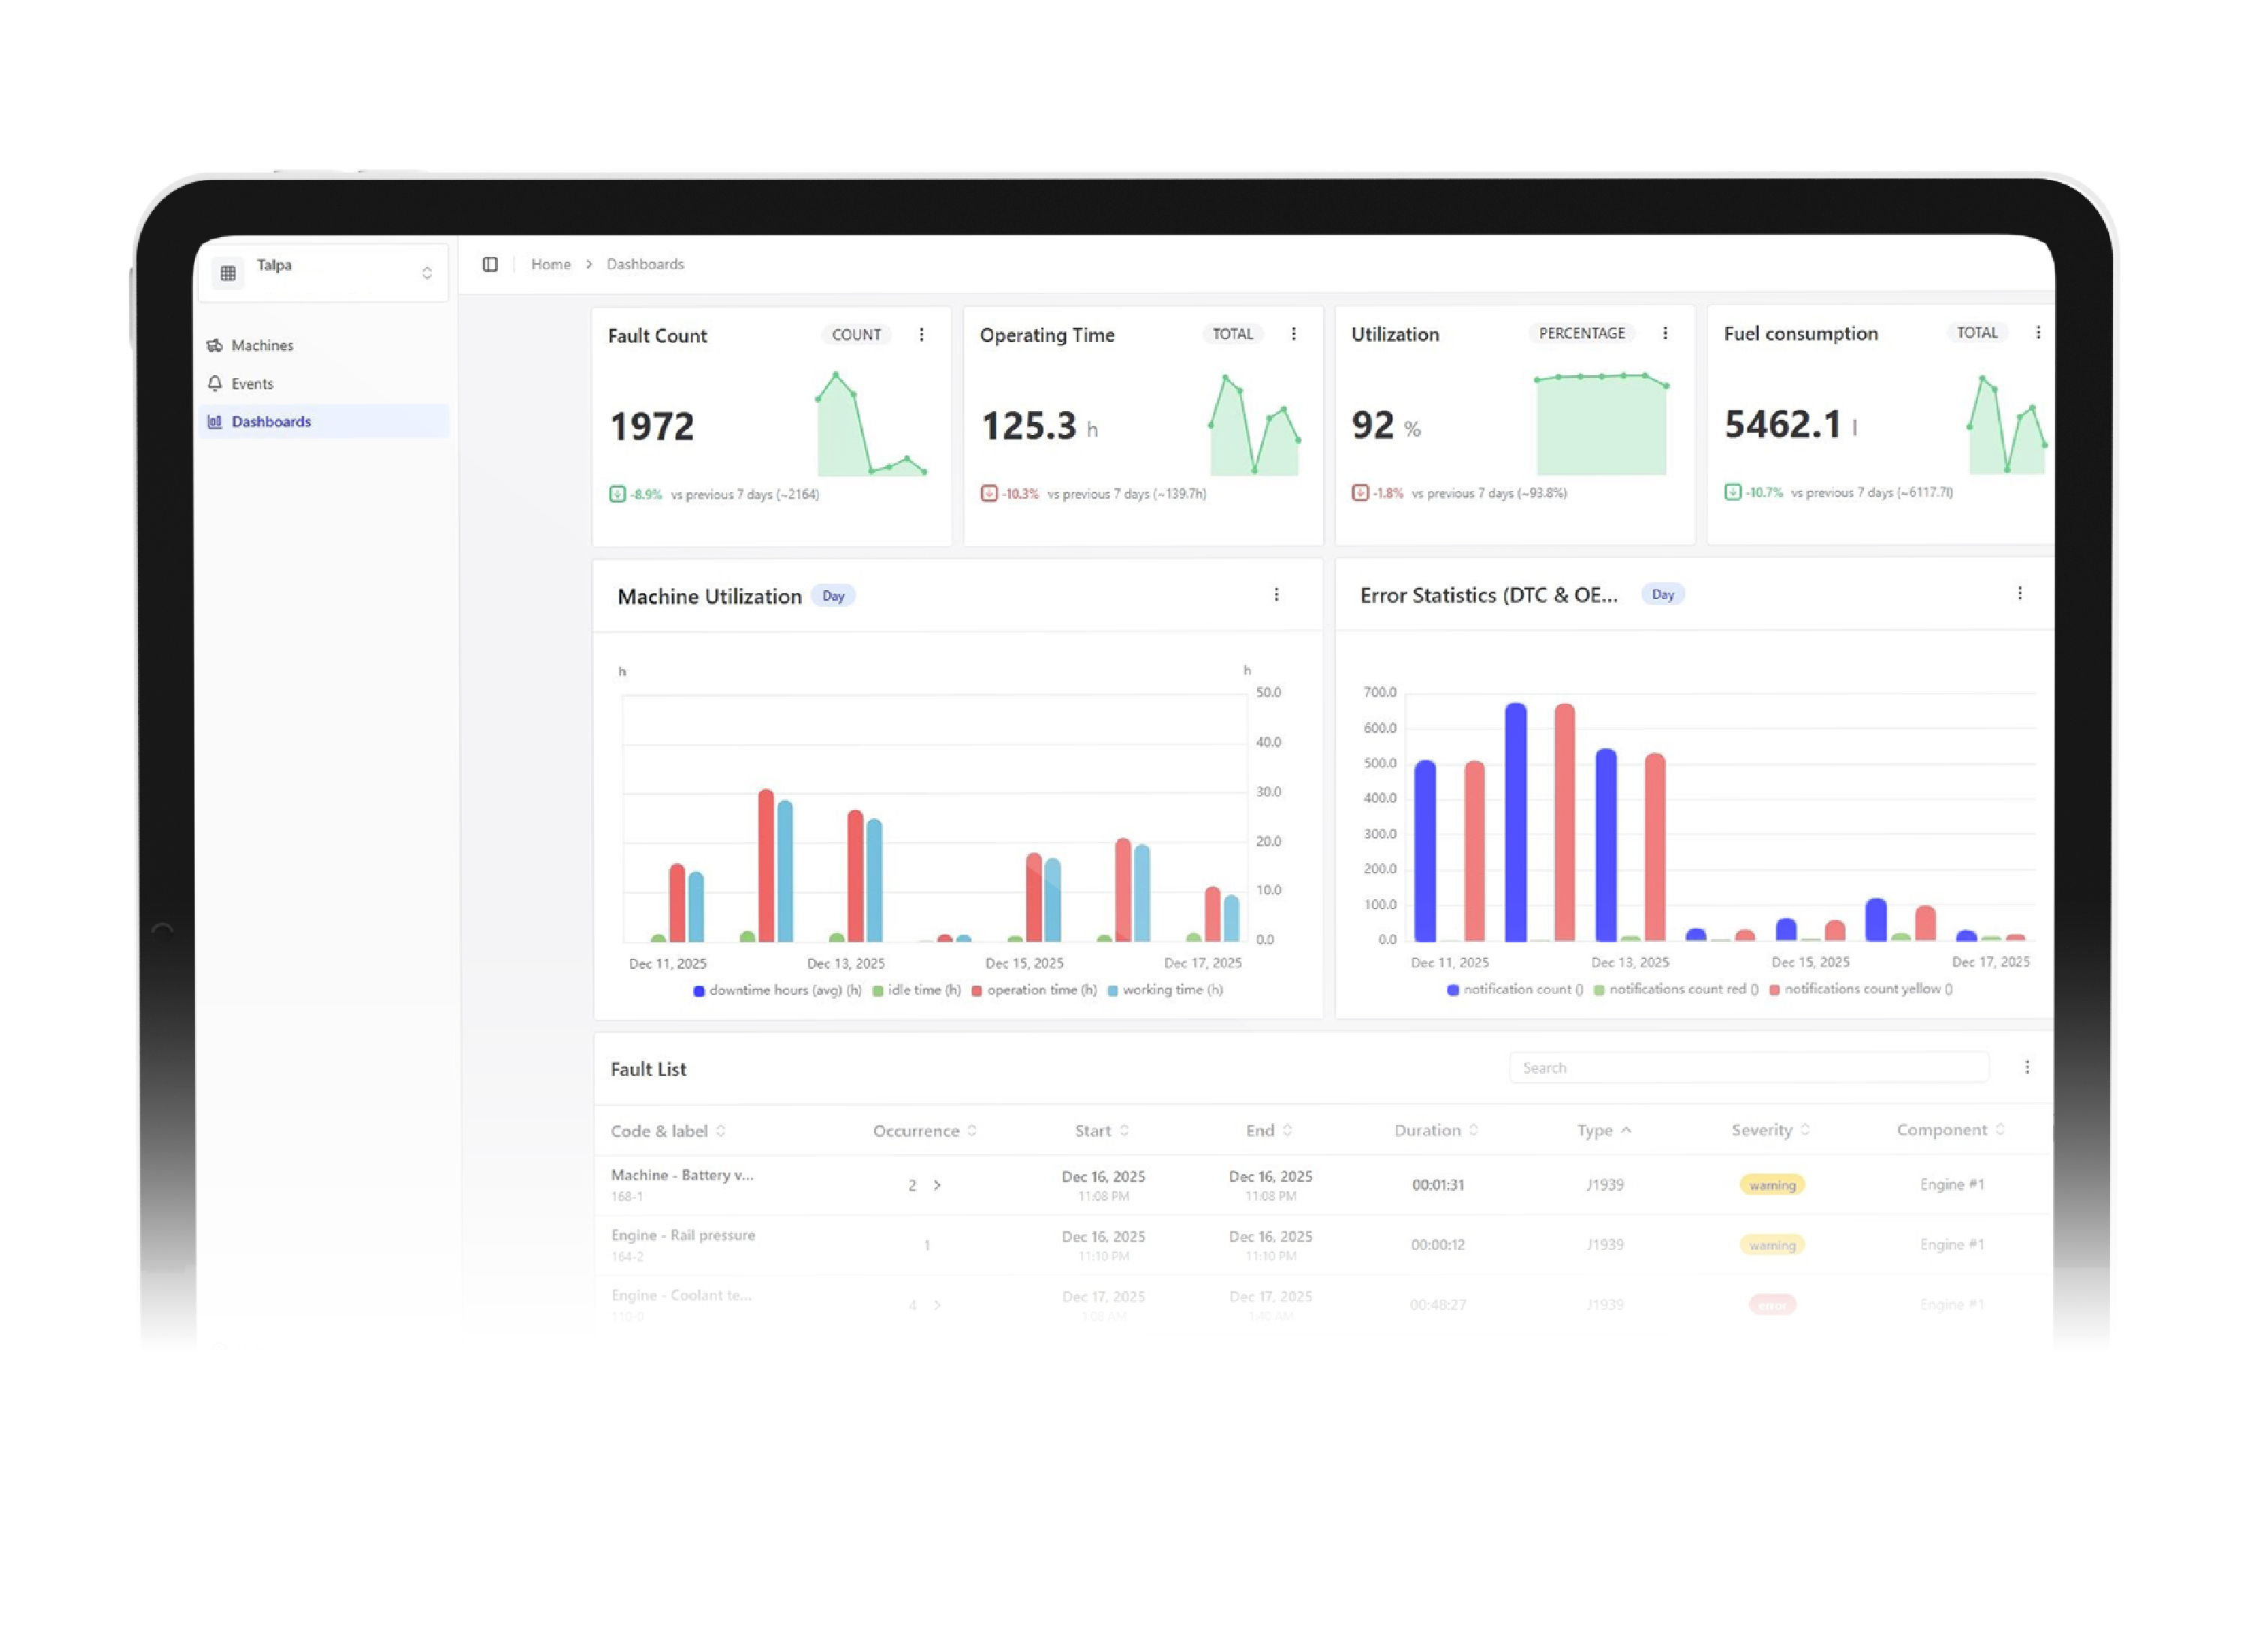Click the Day badge on Machine Utilization

coord(832,596)
